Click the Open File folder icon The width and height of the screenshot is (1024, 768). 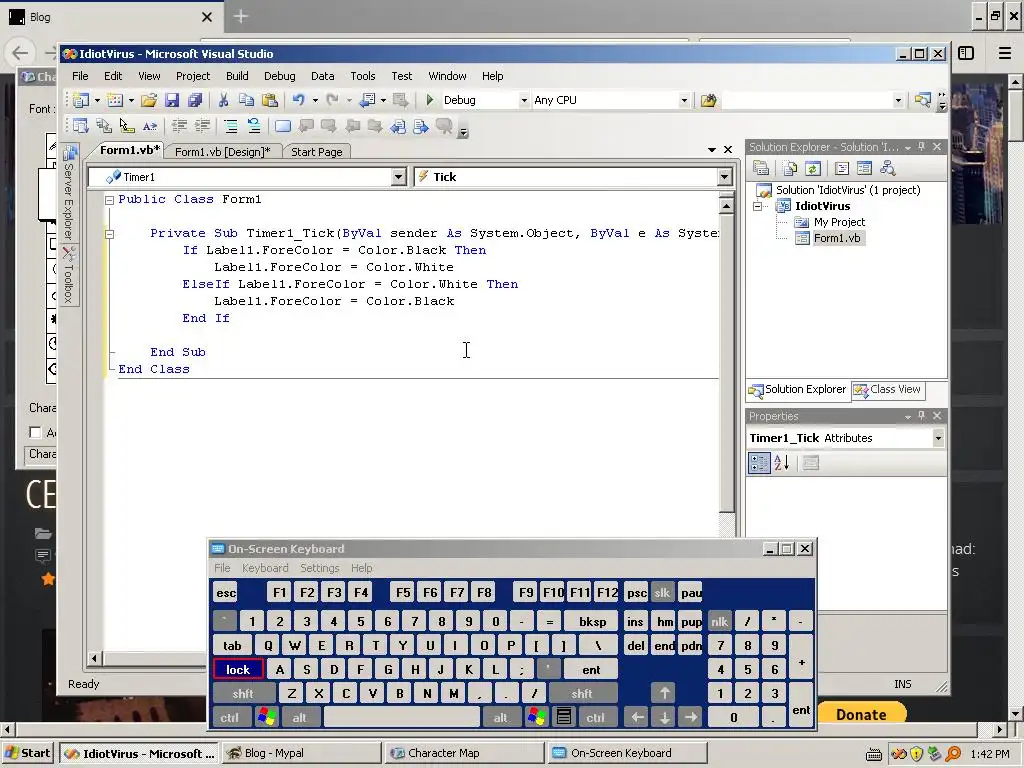[149, 100]
